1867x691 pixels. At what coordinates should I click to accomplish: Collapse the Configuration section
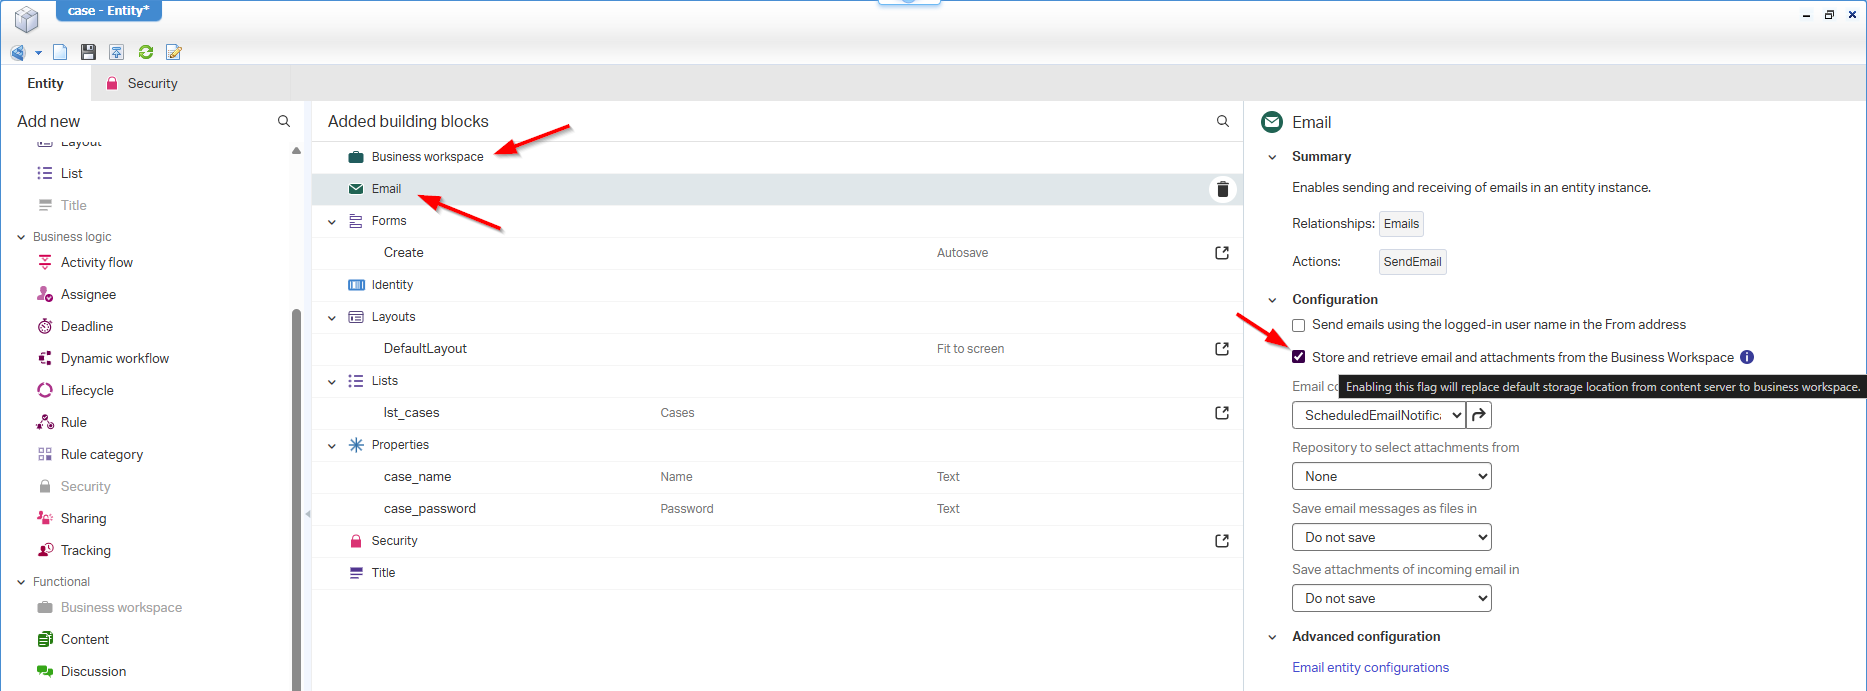tap(1272, 300)
